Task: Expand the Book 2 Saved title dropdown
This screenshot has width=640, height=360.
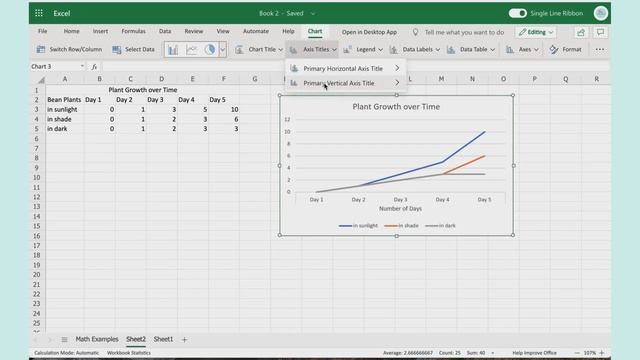Action: click(x=313, y=13)
